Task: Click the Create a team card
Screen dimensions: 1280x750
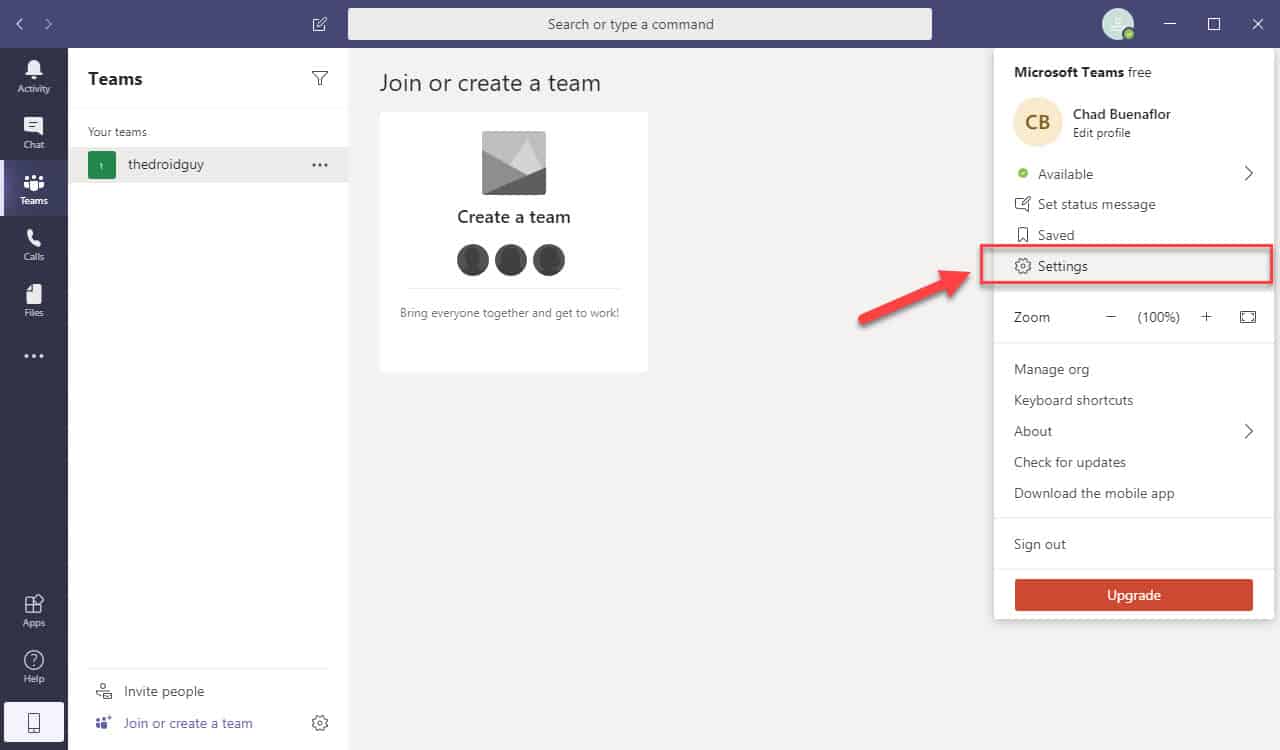Action: click(x=514, y=242)
